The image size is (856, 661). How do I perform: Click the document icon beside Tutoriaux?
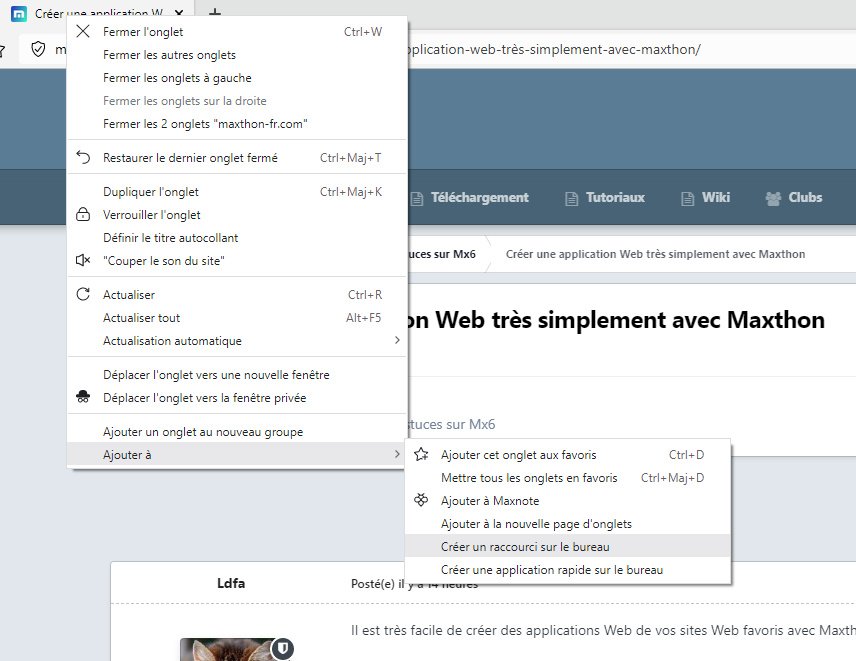(572, 199)
